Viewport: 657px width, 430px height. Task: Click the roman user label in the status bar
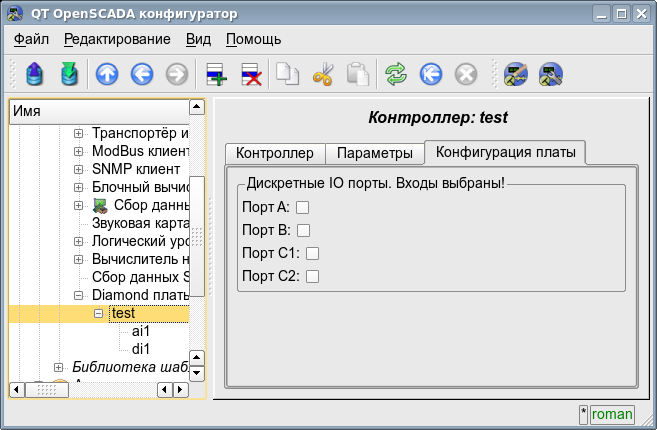(612, 413)
